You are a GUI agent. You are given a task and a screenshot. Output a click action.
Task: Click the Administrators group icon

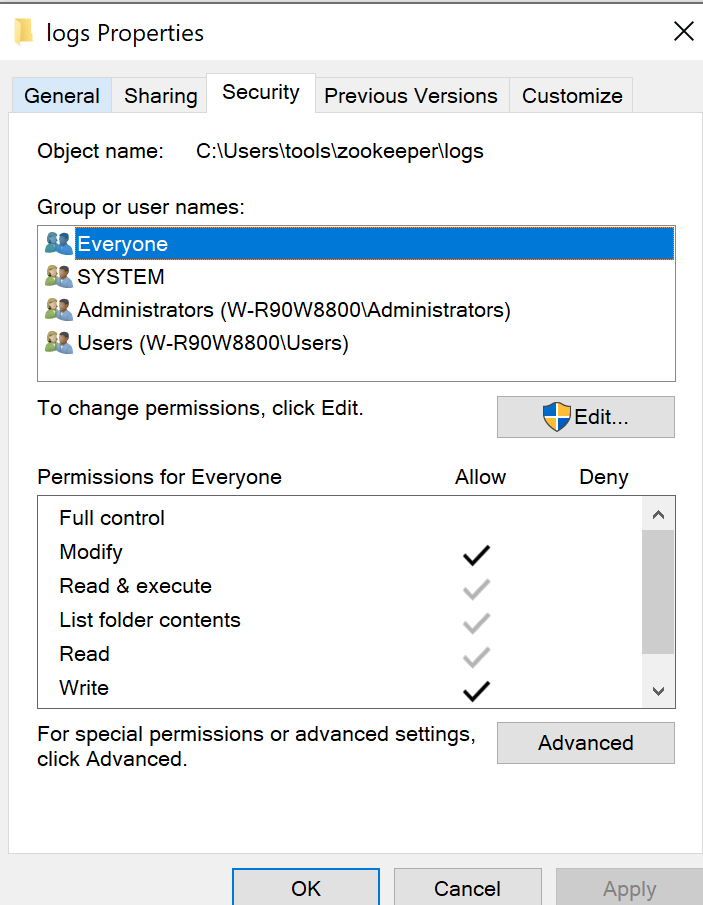pyautogui.click(x=58, y=310)
